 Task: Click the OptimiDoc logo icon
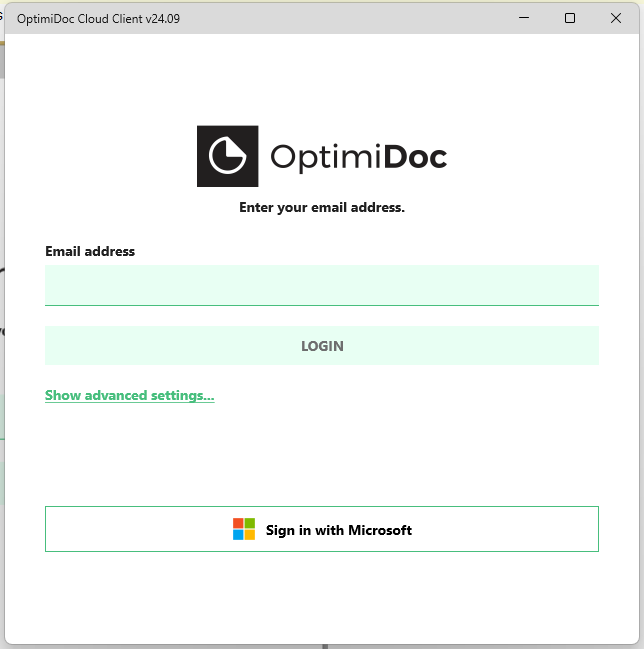228,156
